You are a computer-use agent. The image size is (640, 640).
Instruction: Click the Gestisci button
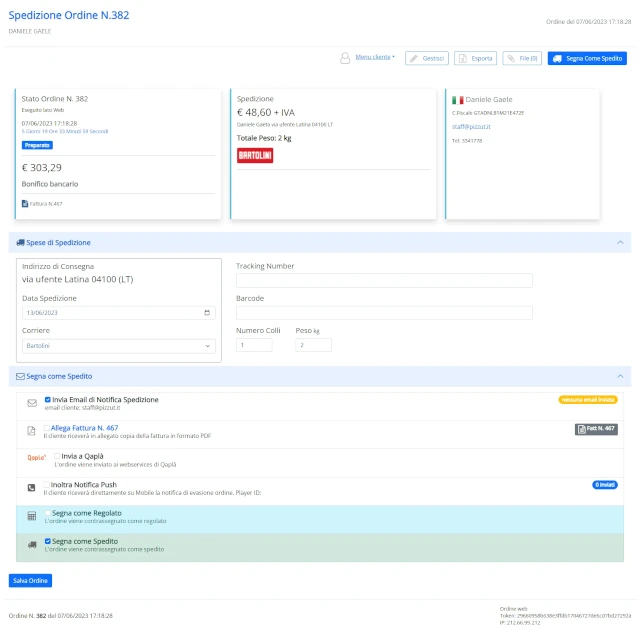[x=427, y=58]
